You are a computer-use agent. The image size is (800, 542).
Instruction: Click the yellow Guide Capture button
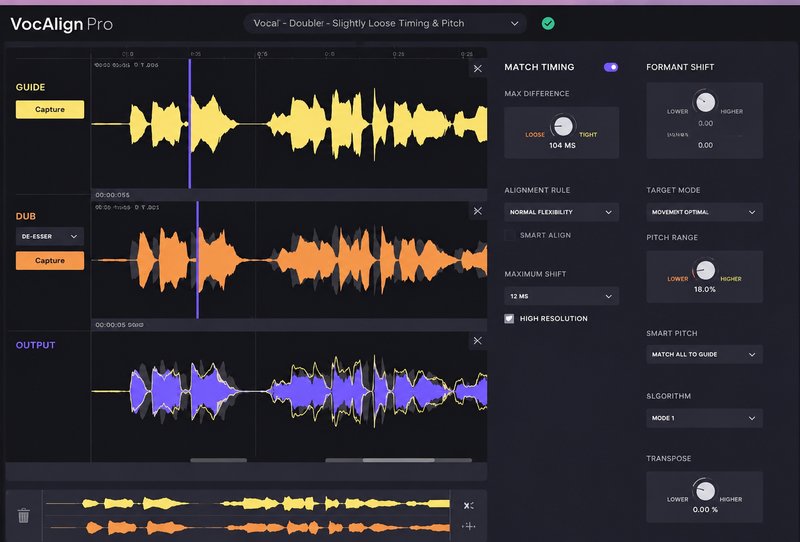[x=49, y=109]
